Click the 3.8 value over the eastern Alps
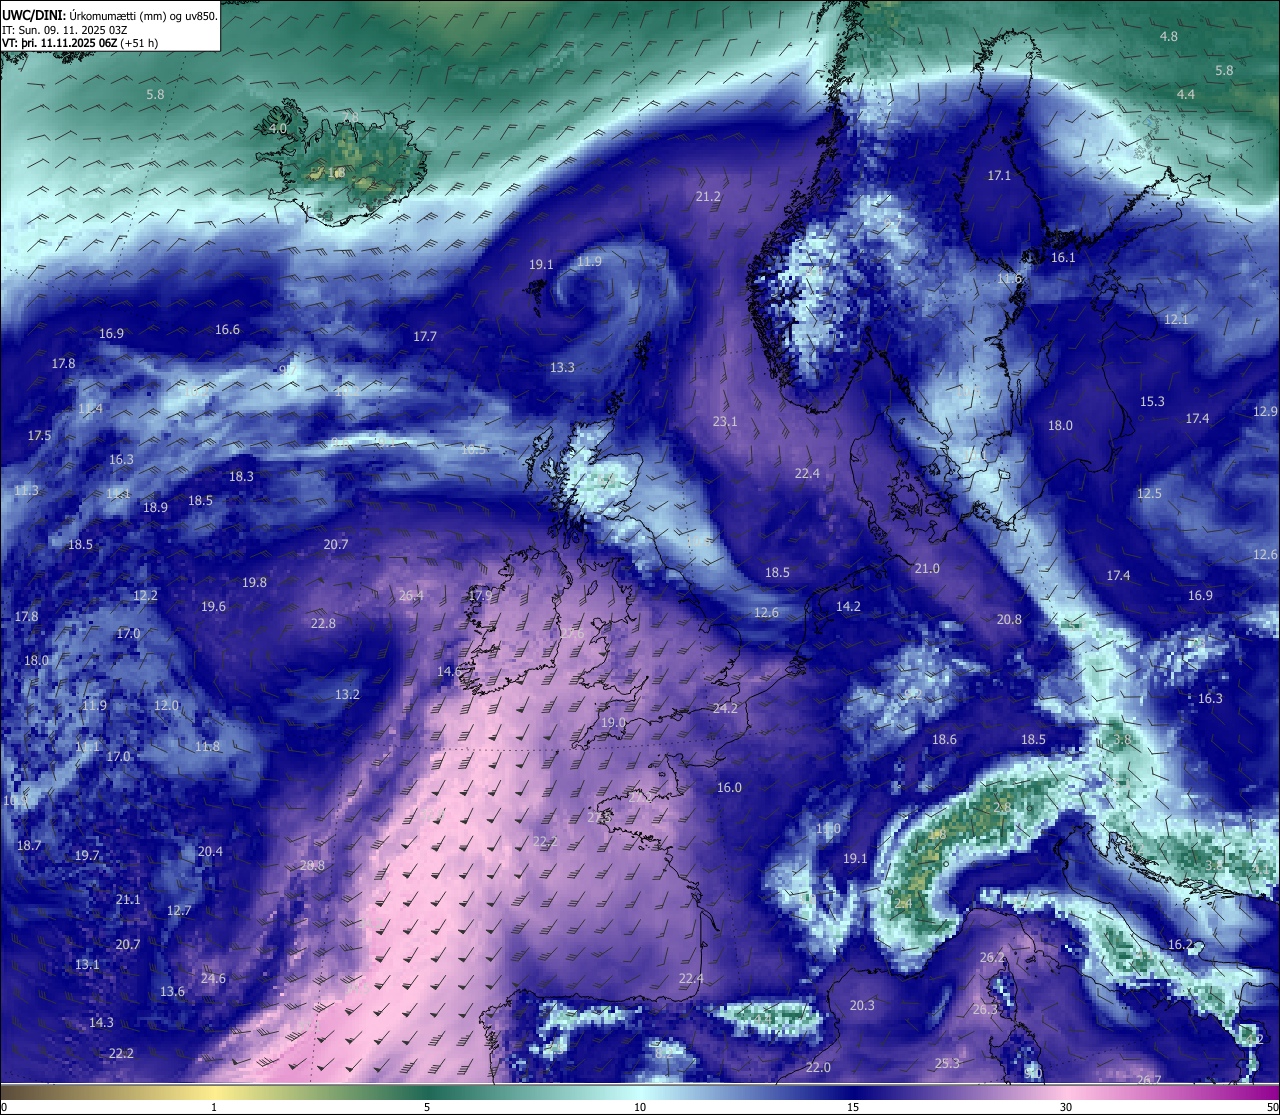 click(x=1122, y=739)
